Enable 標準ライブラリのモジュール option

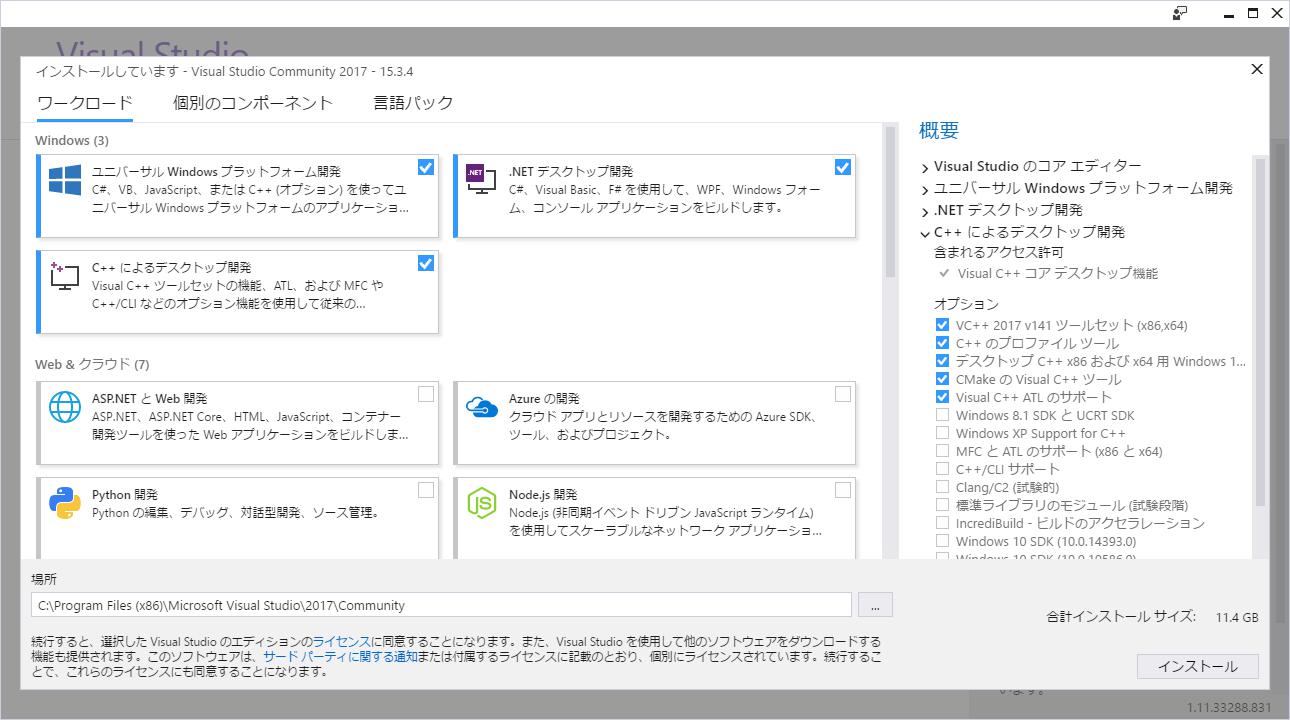click(942, 505)
